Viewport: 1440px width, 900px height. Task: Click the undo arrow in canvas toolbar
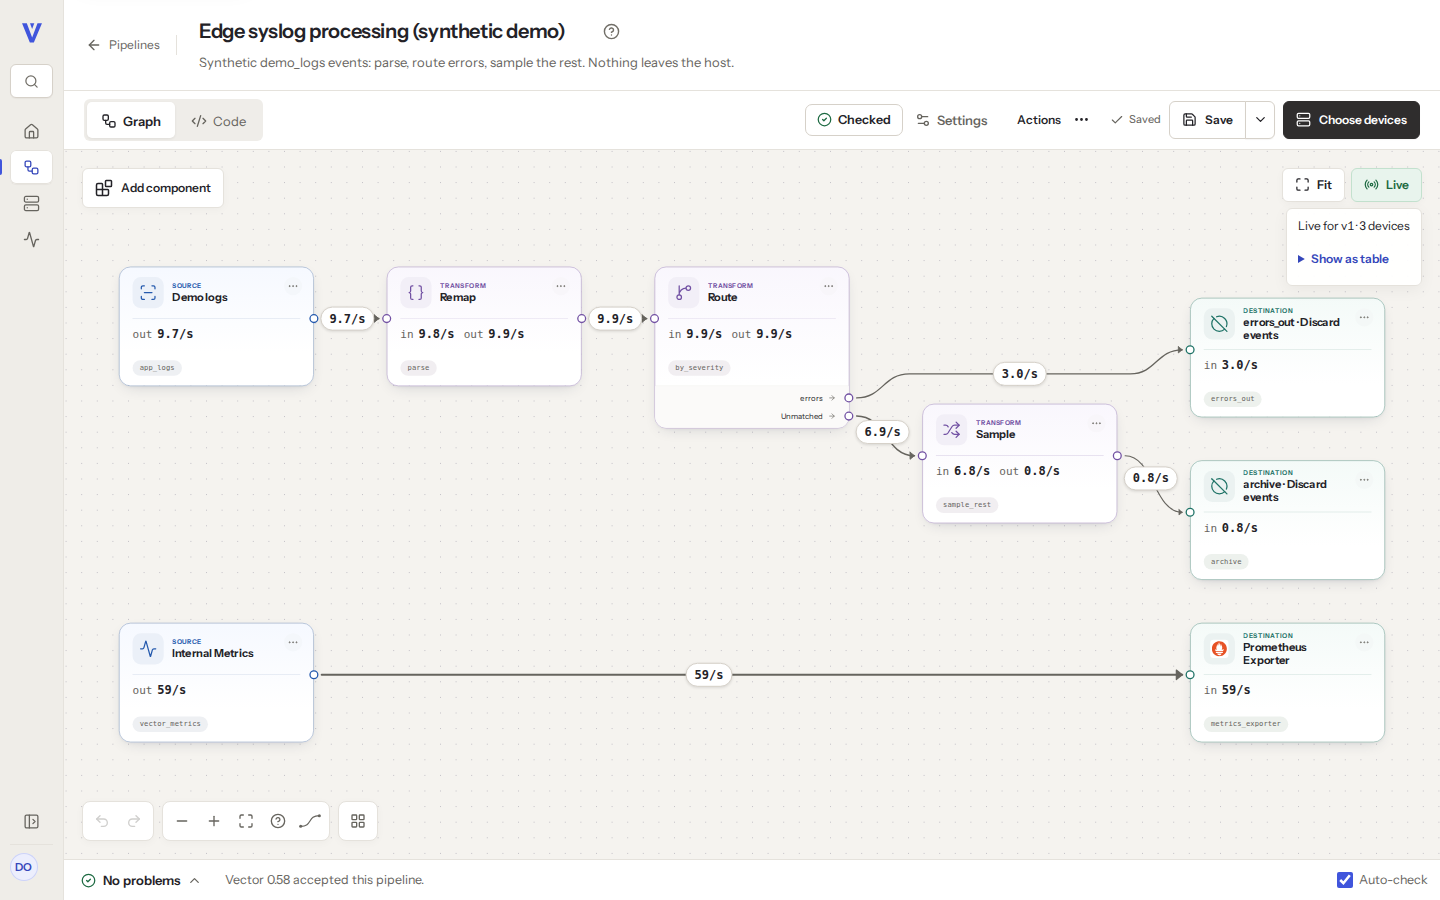point(102,821)
